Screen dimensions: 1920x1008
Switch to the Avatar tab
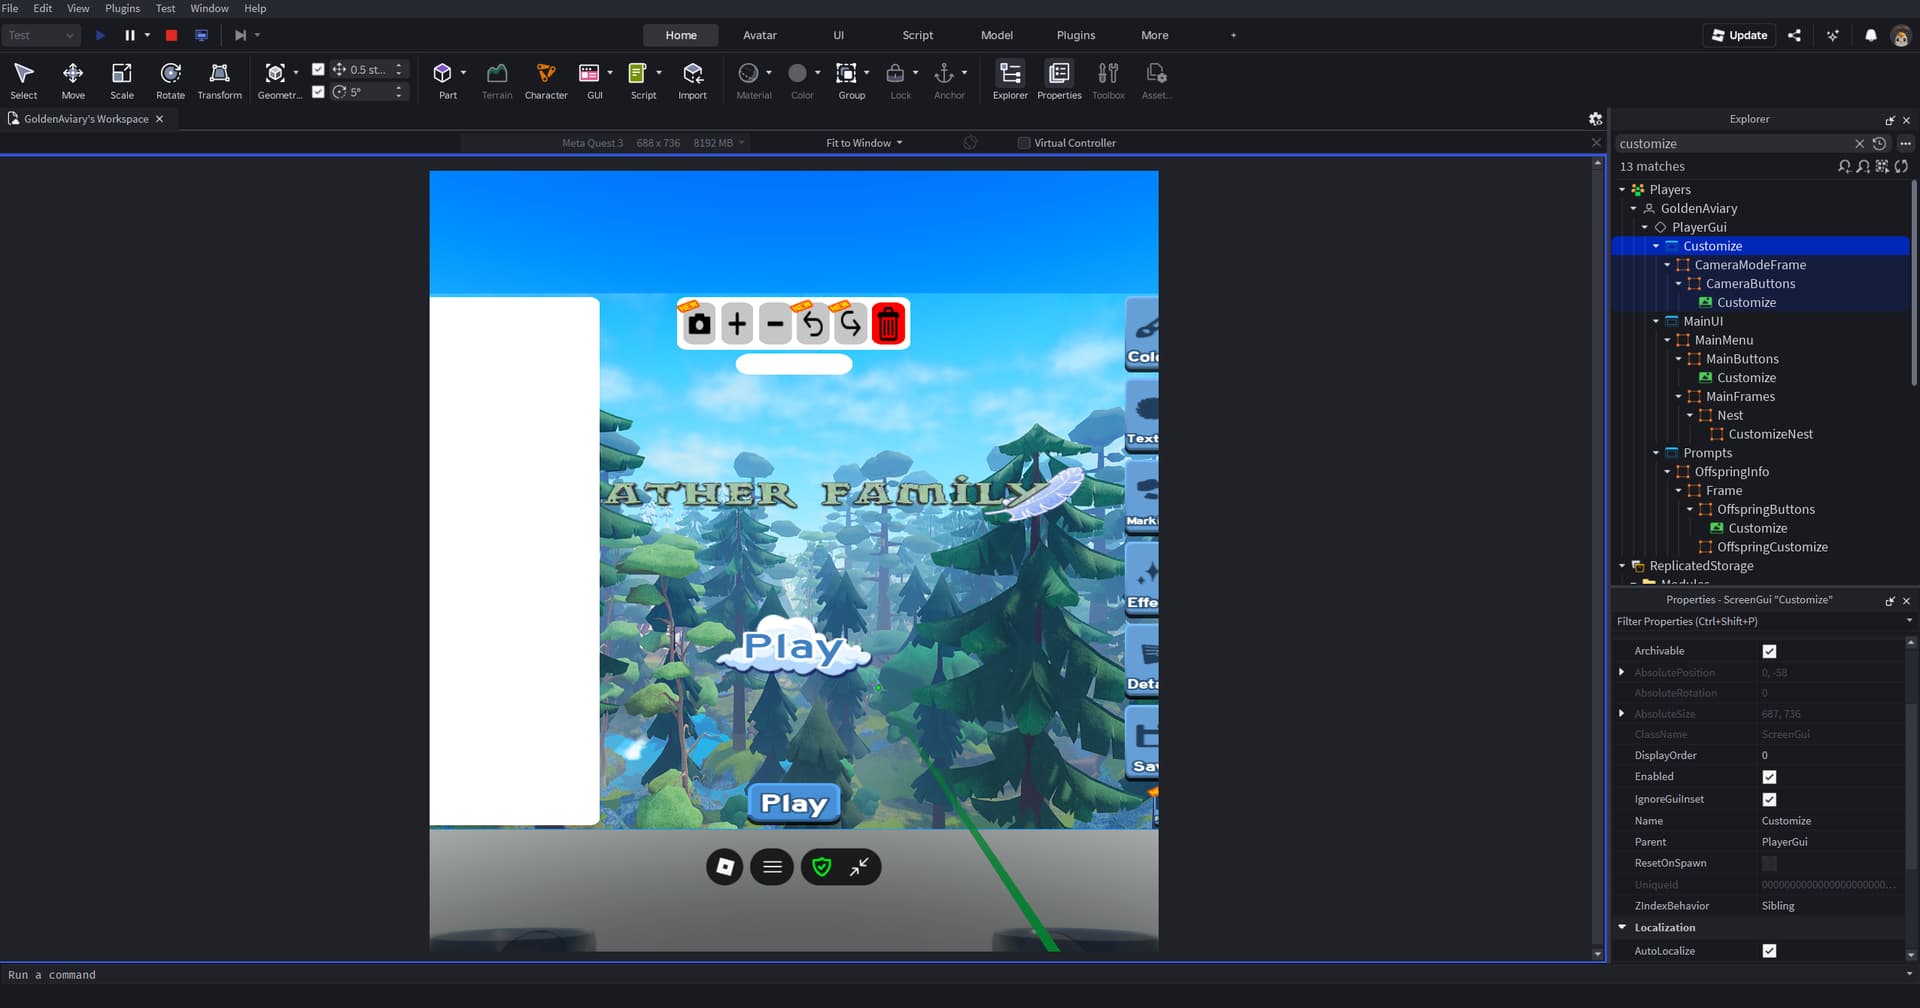click(x=760, y=35)
